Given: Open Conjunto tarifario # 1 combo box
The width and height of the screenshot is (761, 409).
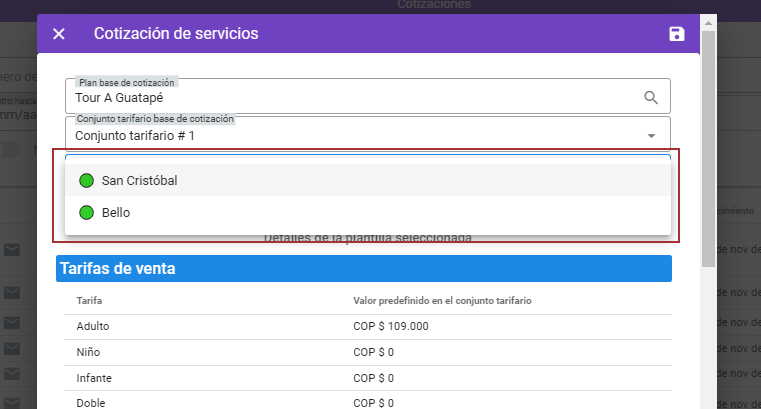Looking at the screenshot, I should click(x=350, y=135).
